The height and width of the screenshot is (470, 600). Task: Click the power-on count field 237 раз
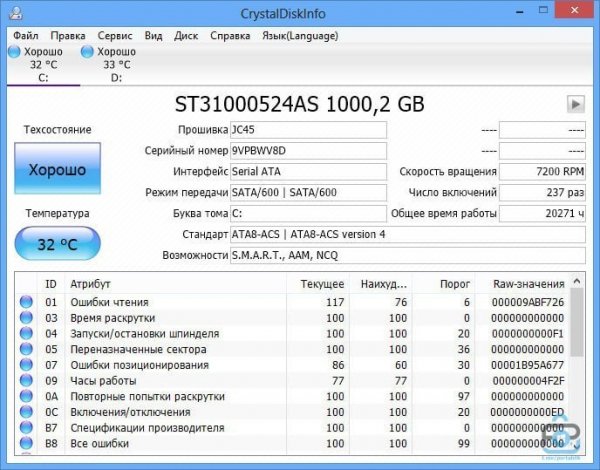click(542, 193)
